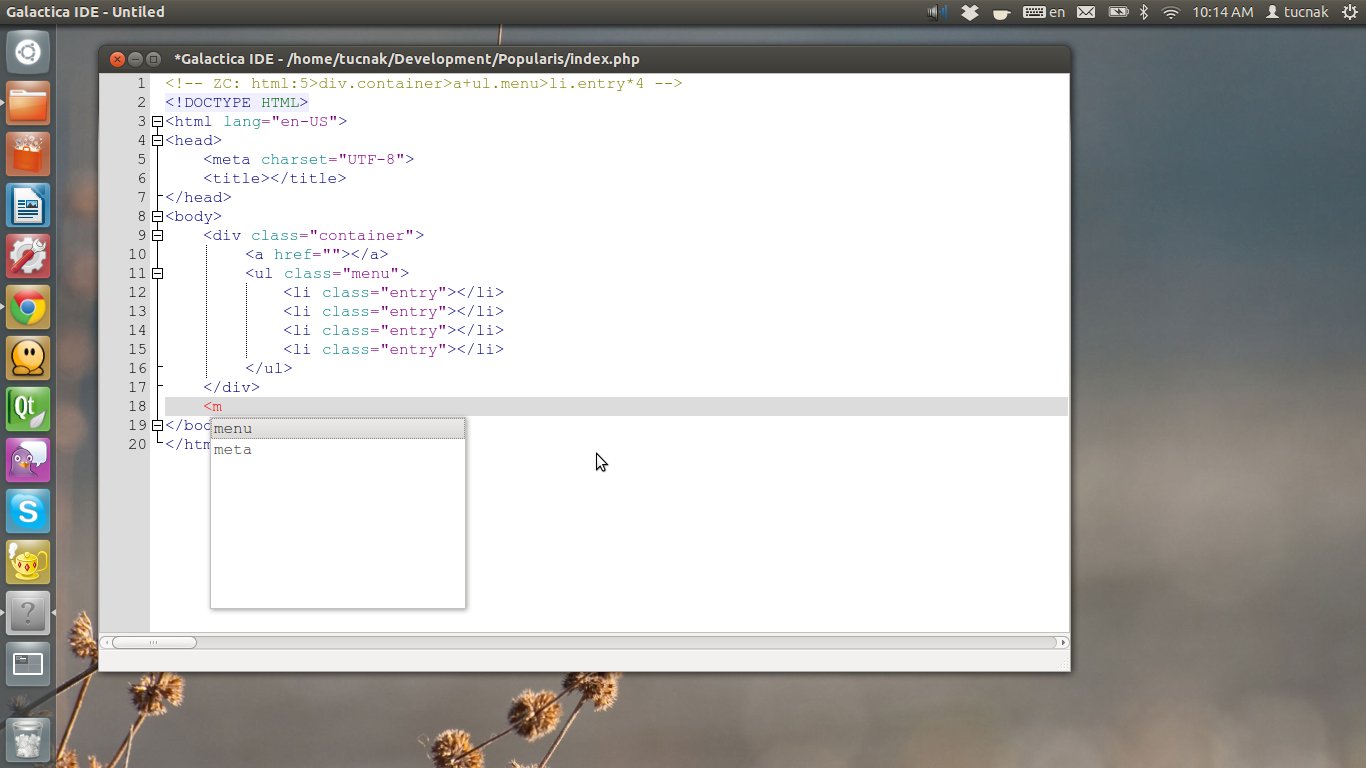The image size is (1366, 768).
Task: Click the <!DOCTYPE HTML> declaration
Action: coord(237,103)
